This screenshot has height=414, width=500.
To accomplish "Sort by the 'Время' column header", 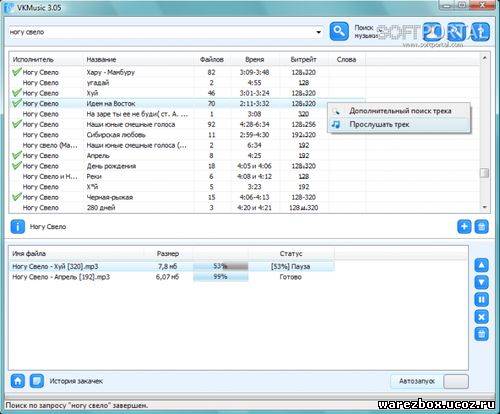I will pyautogui.click(x=254, y=60).
